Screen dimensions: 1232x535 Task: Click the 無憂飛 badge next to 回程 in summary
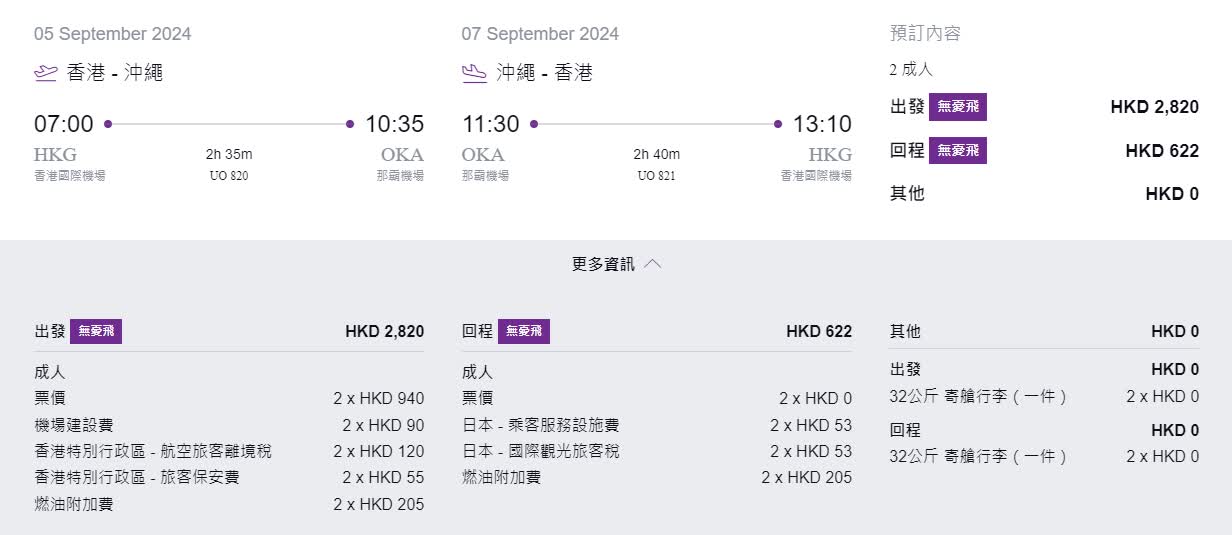958,151
